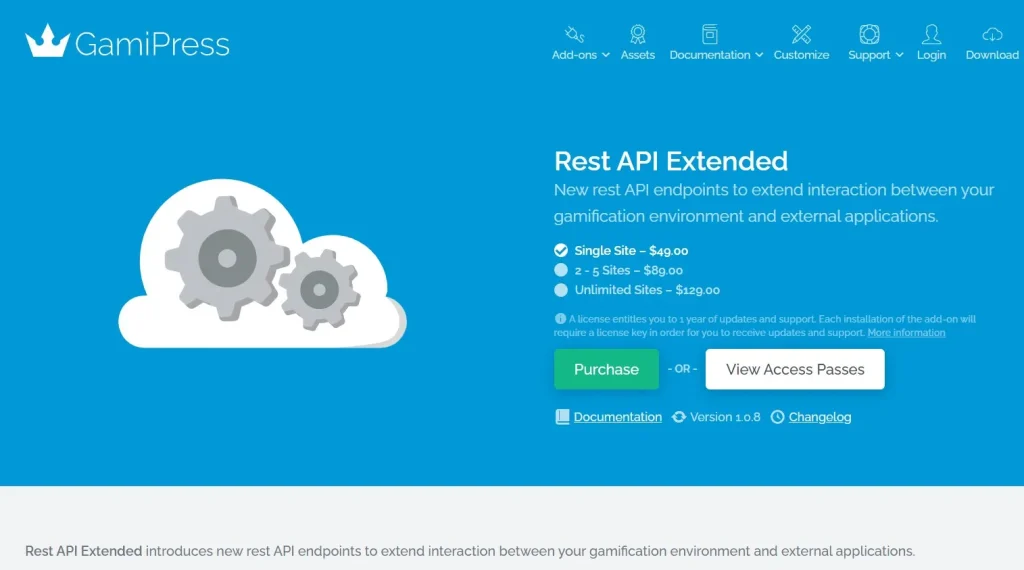Click the bold Rest API Extended text in description

pos(84,551)
